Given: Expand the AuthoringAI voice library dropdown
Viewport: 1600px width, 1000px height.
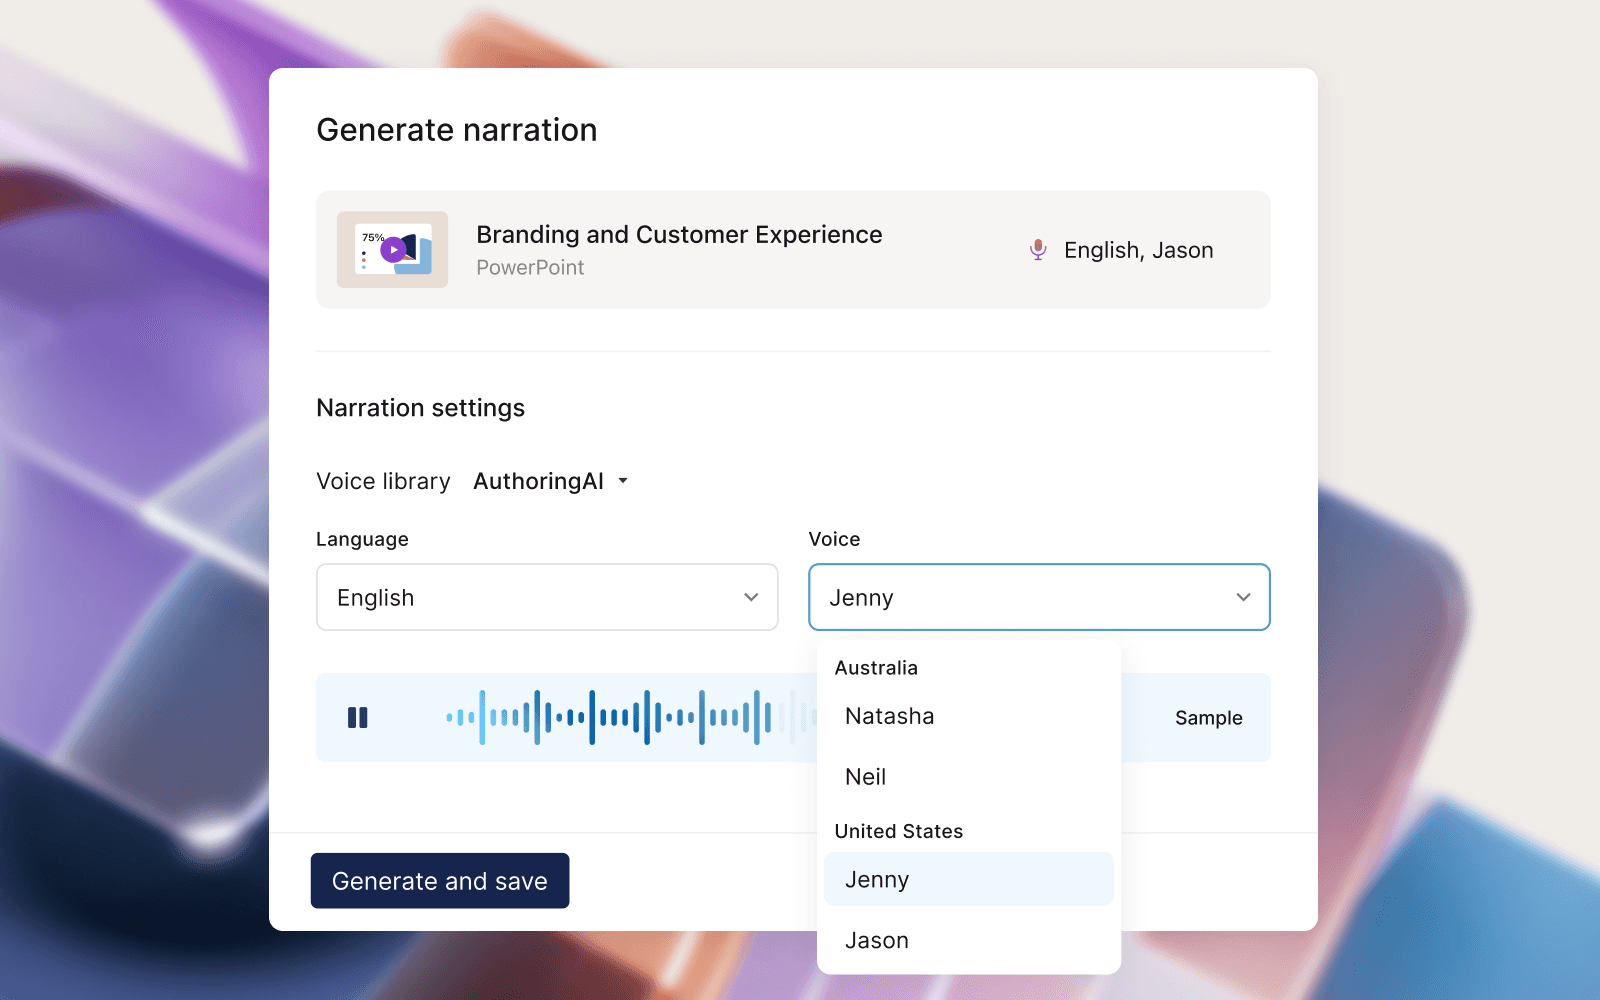Looking at the screenshot, I should point(551,481).
